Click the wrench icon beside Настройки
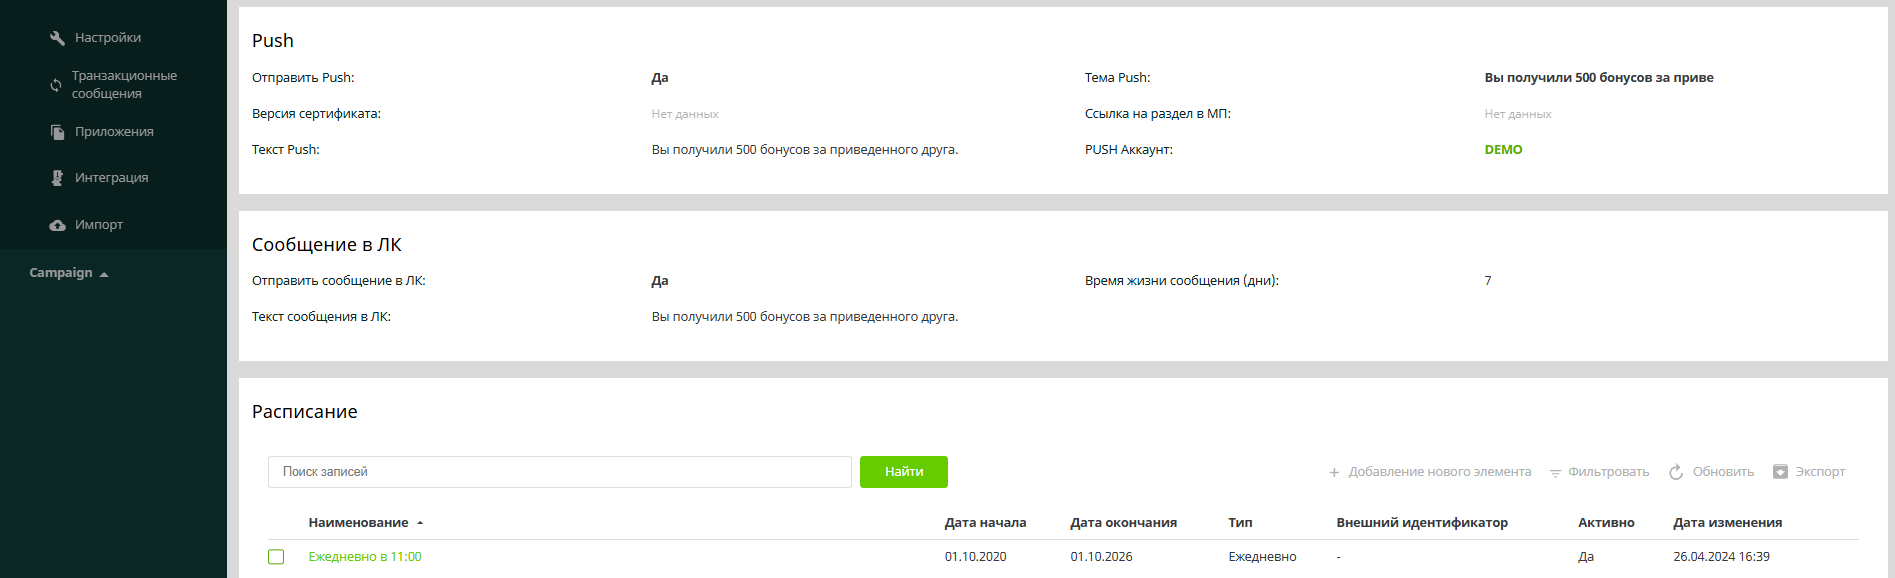This screenshot has width=1895, height=578. (57, 38)
